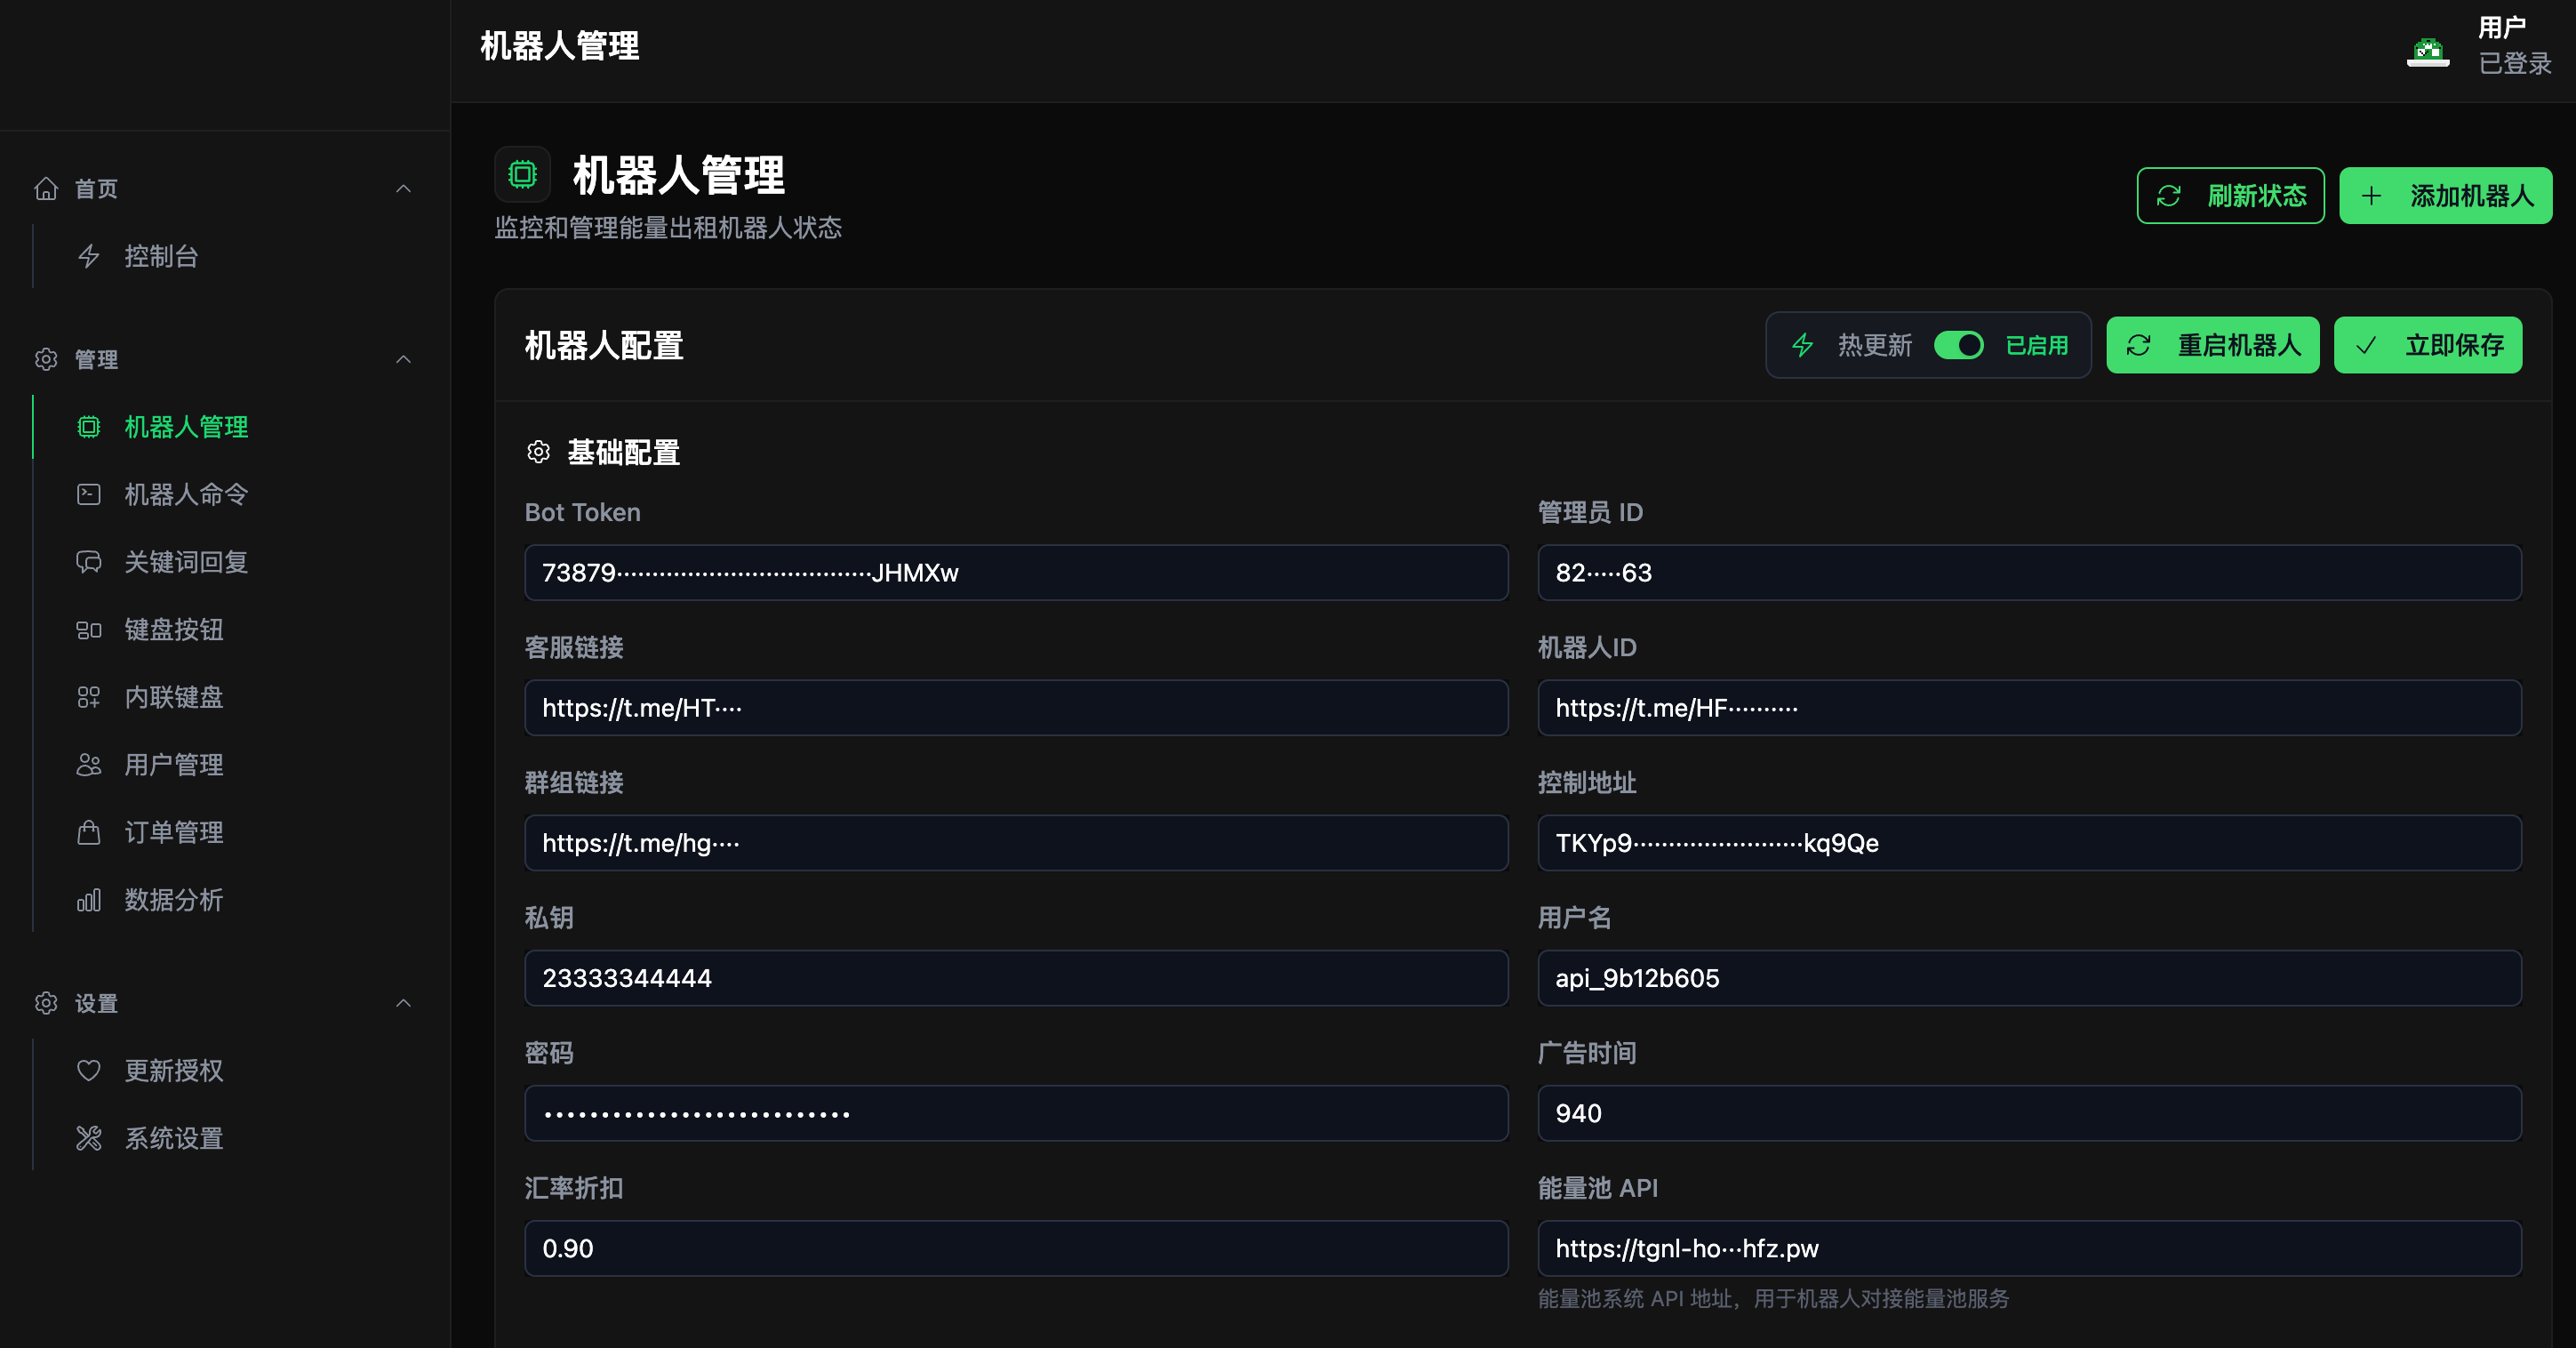This screenshot has height=1348, width=2576.
Task: Click the heart icon for 更新授权
Action: point(89,1071)
